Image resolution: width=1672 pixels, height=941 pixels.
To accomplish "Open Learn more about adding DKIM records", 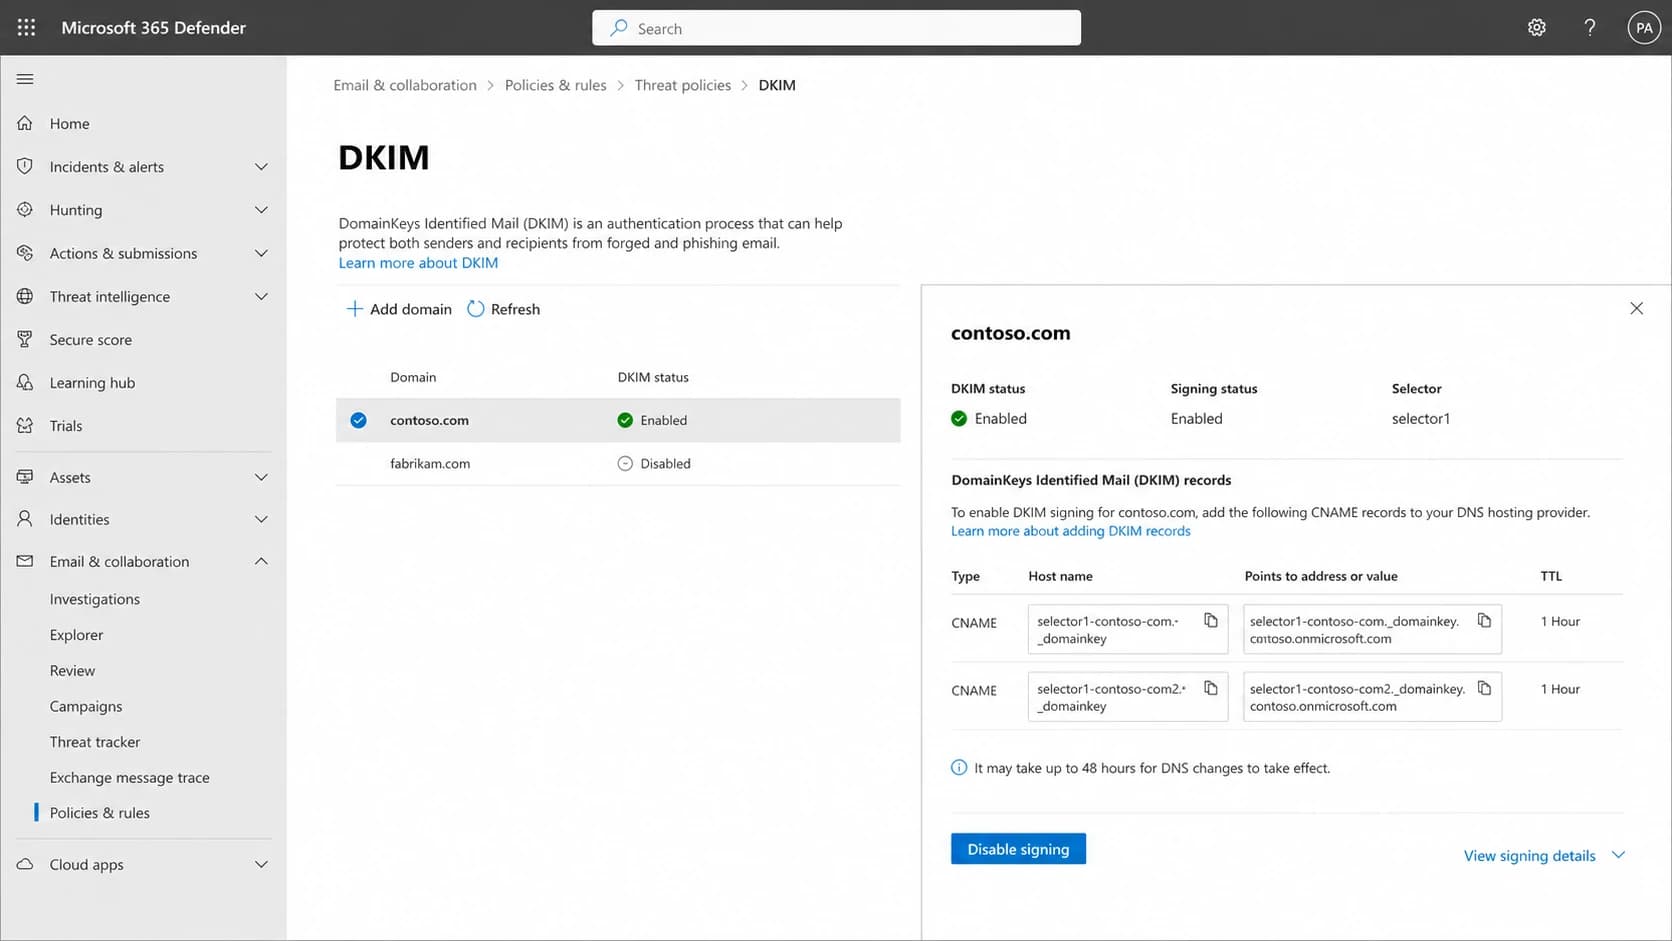I will 1071,531.
